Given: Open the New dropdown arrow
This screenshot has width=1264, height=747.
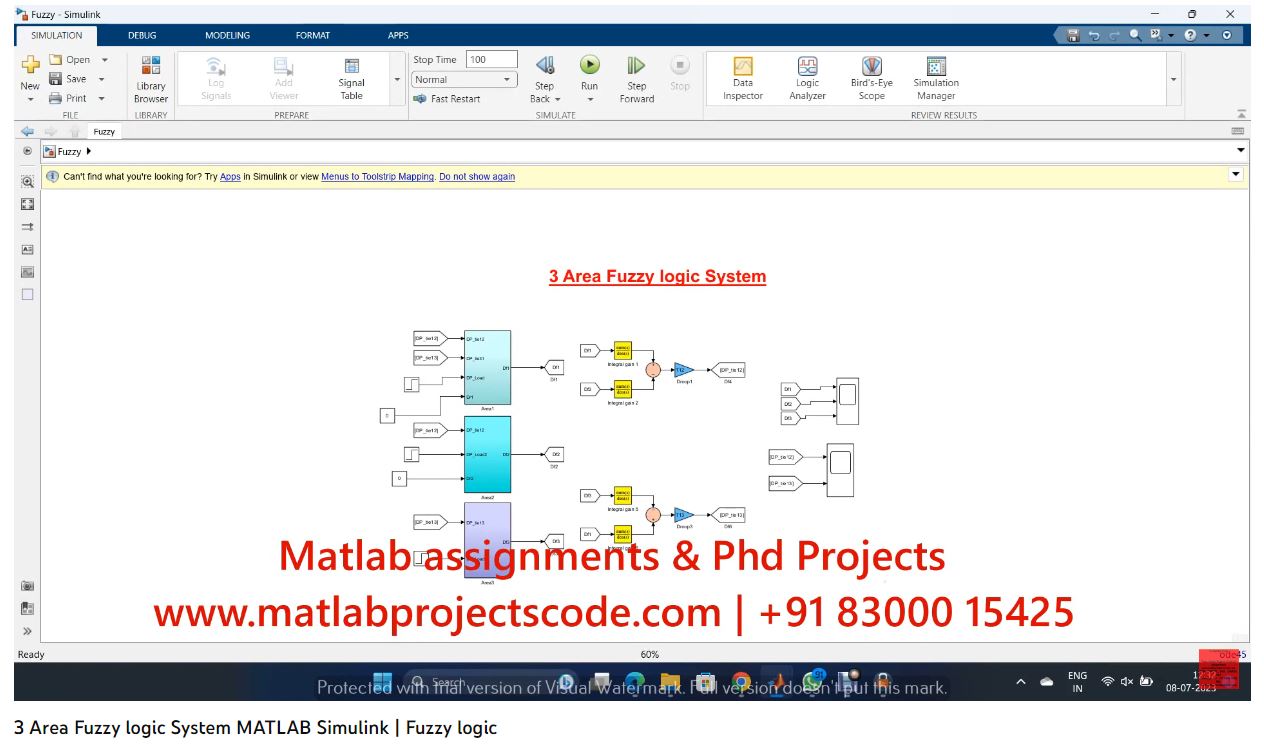Looking at the screenshot, I should click(30, 99).
